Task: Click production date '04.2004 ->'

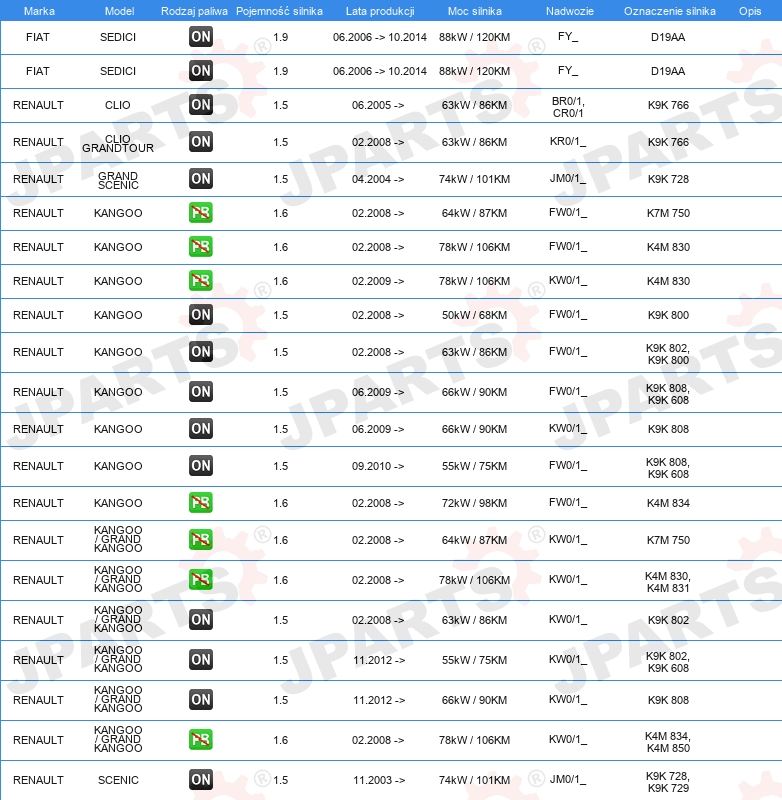Action: (x=378, y=179)
